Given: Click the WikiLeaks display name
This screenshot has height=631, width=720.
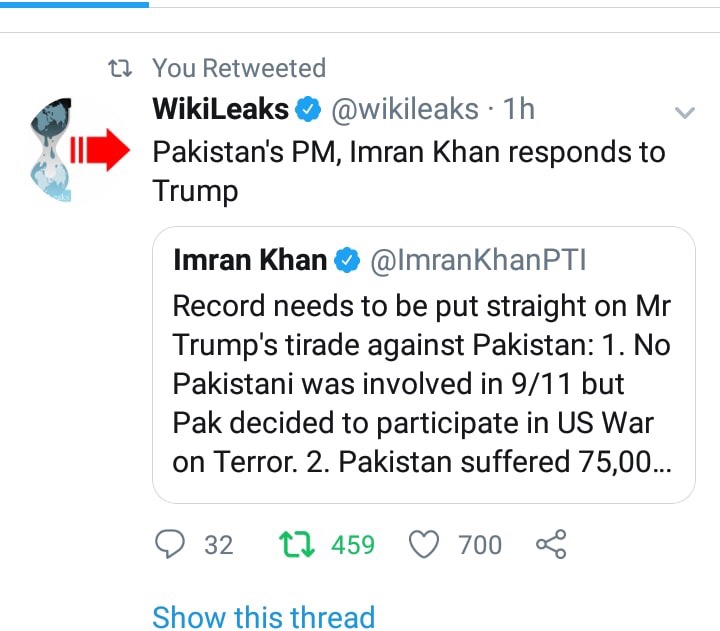Looking at the screenshot, I should click(x=221, y=110).
